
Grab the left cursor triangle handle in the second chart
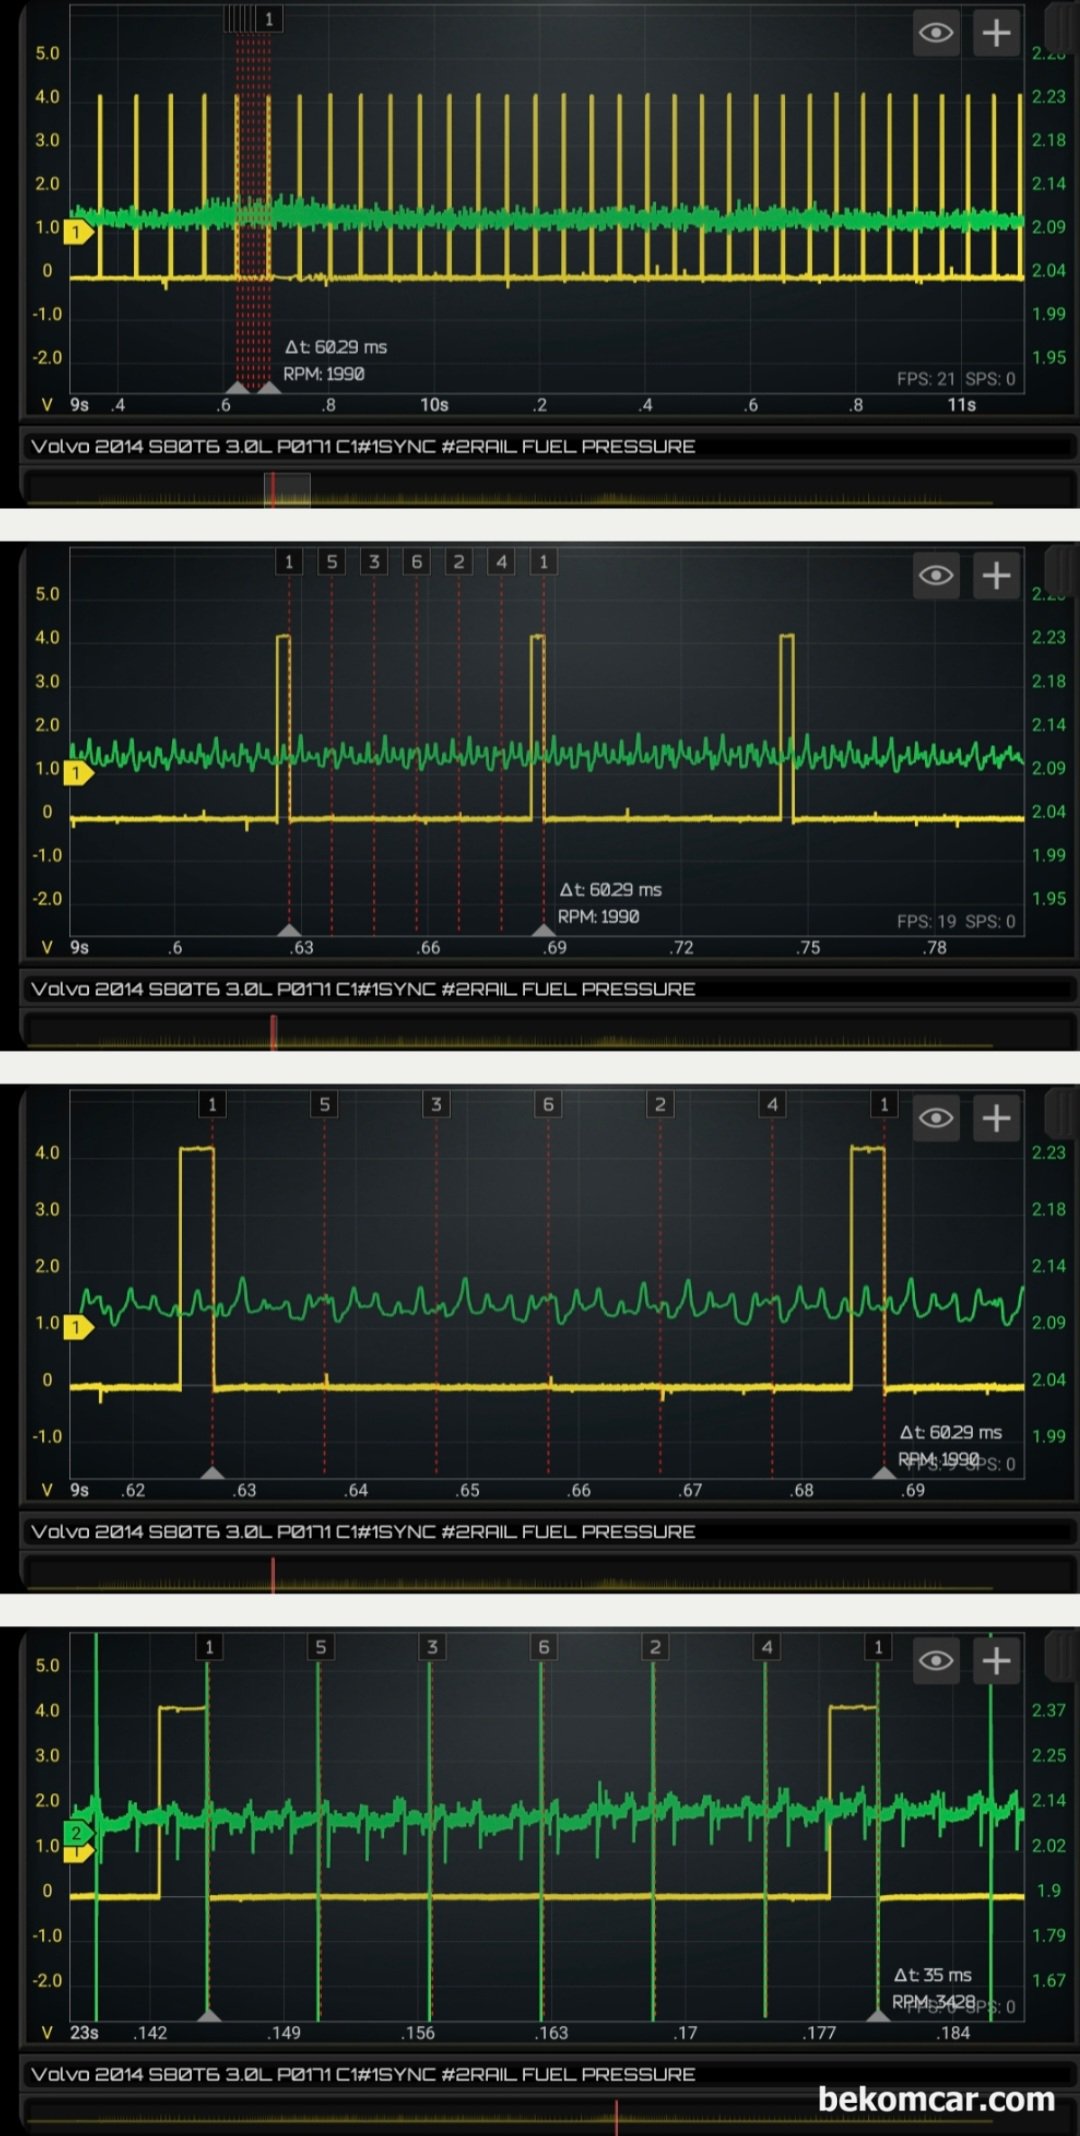click(x=289, y=929)
